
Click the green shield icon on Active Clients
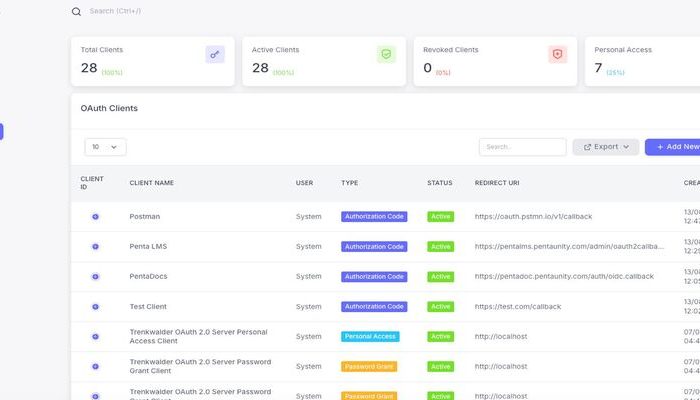click(x=386, y=55)
